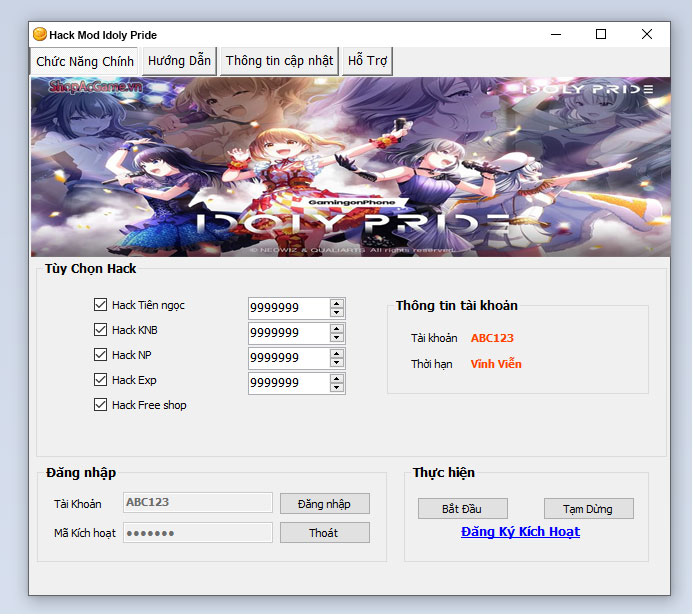Viewport: 693px width, 616px height.
Task: Uncheck the Hack Tiên ngọc checkbox
Action: click(100, 304)
